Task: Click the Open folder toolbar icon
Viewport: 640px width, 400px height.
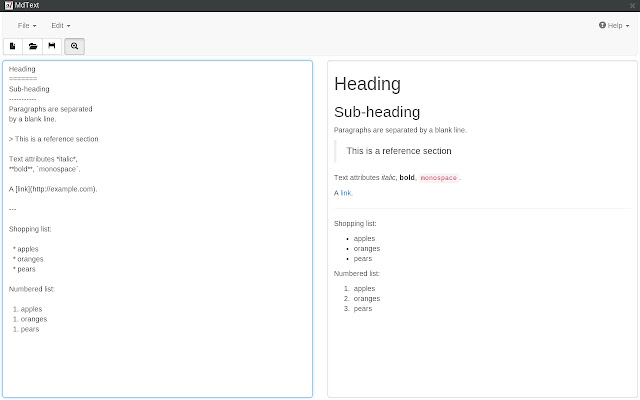Action: click(x=33, y=46)
